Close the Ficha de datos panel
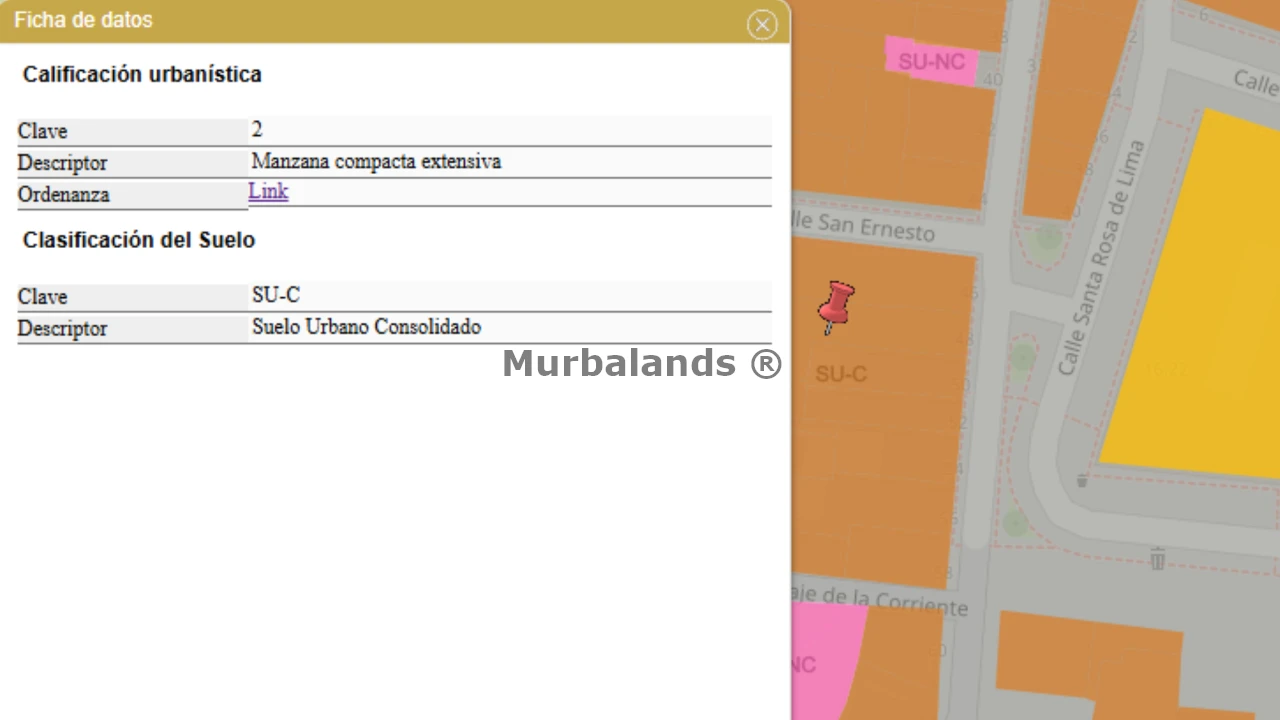This screenshot has width=1280, height=720. [762, 25]
